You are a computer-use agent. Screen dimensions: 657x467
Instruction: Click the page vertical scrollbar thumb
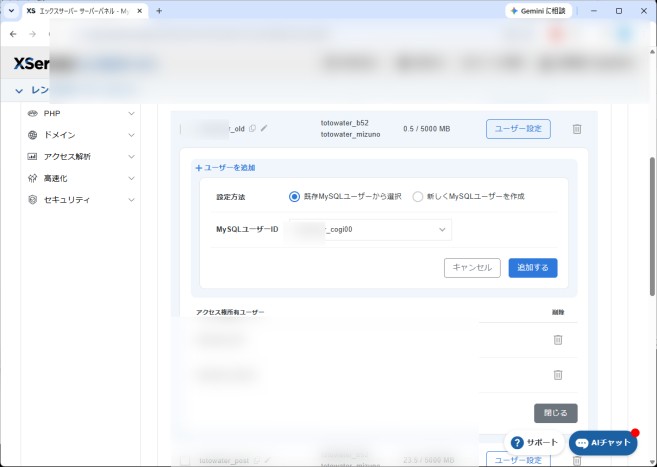click(x=652, y=226)
